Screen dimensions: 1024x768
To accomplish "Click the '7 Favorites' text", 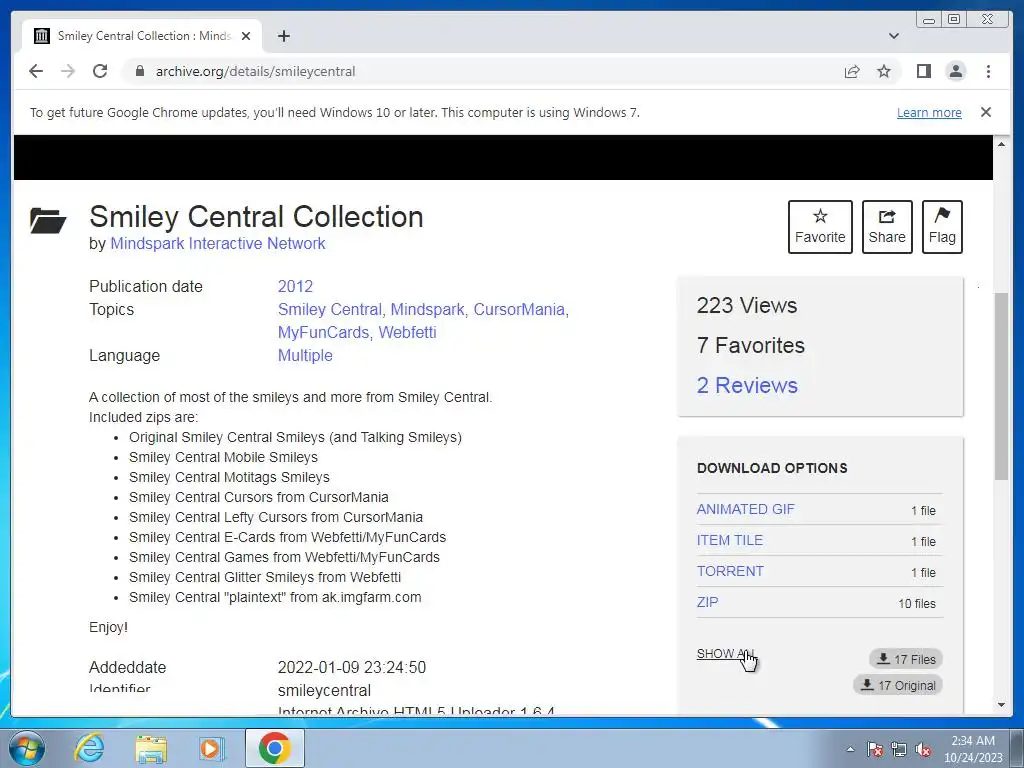I will point(750,345).
